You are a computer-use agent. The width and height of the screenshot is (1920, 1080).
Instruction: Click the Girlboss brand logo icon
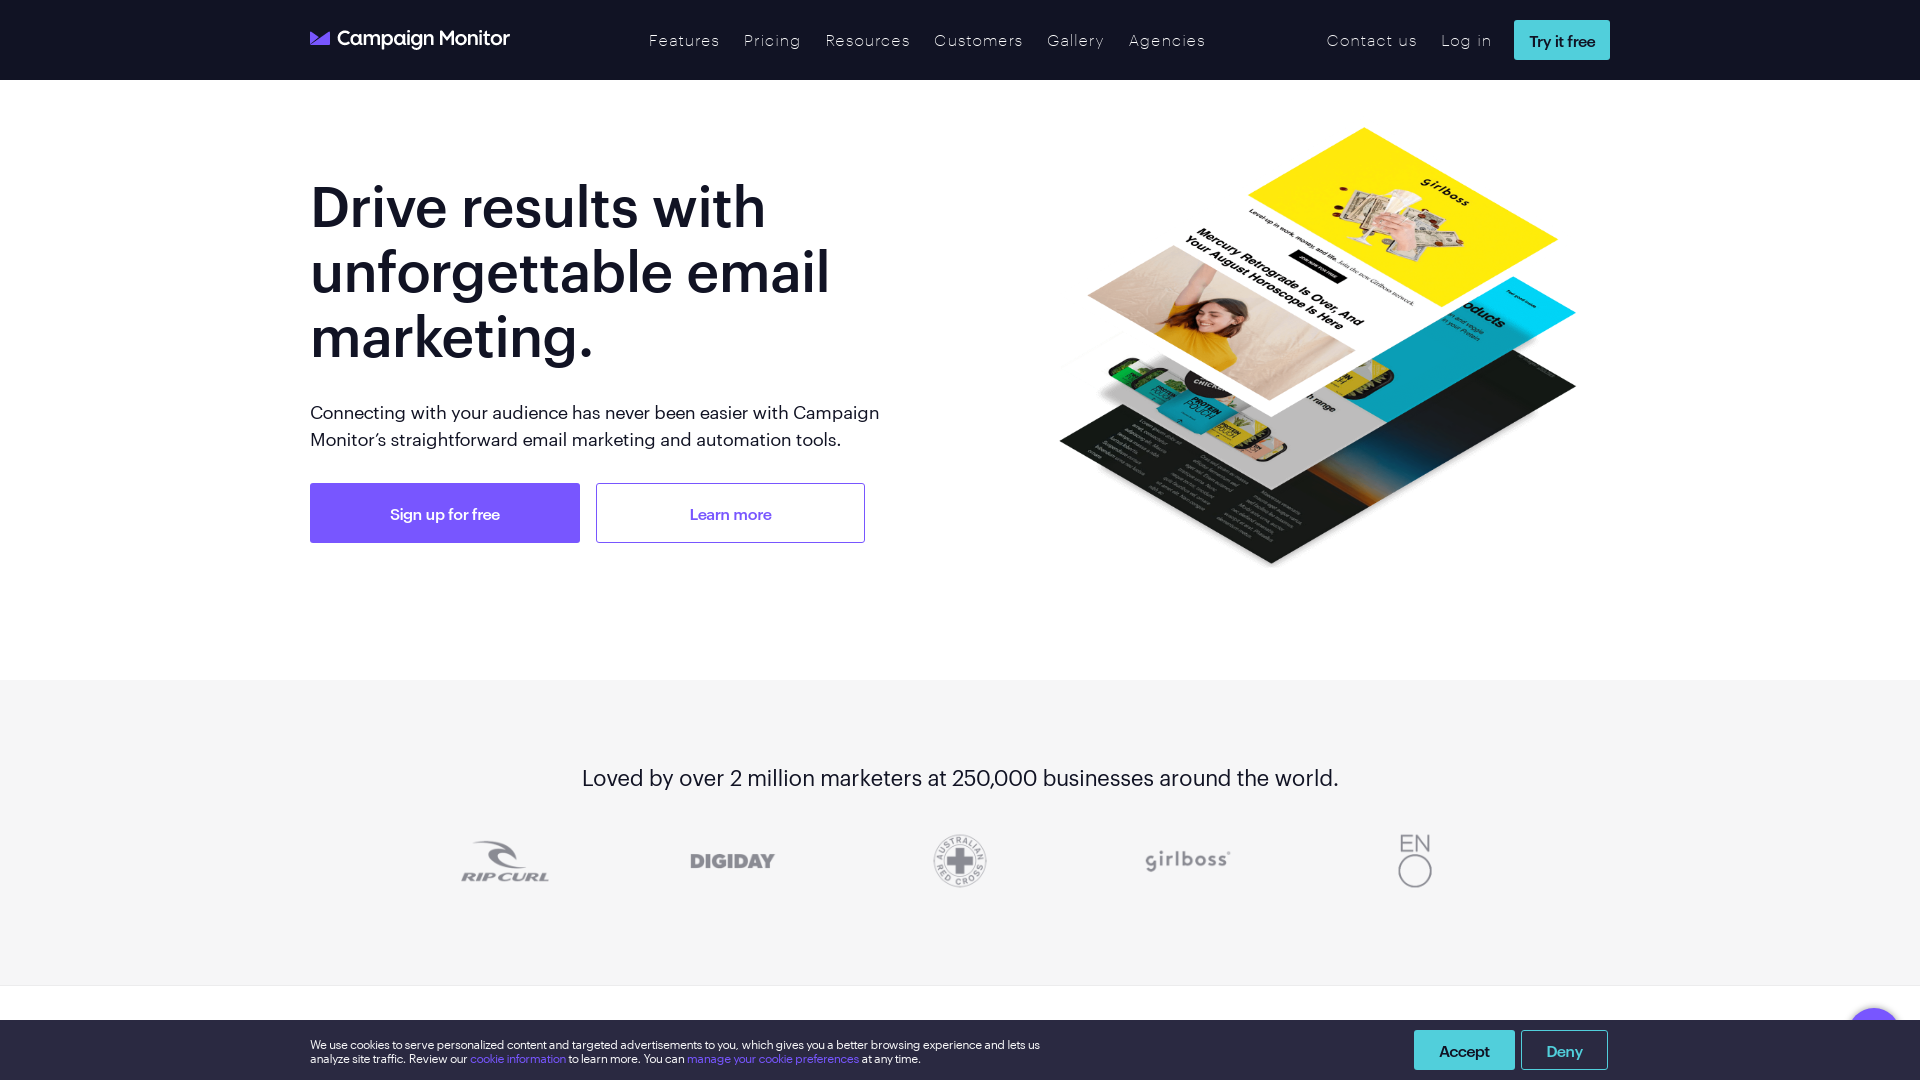1187,860
